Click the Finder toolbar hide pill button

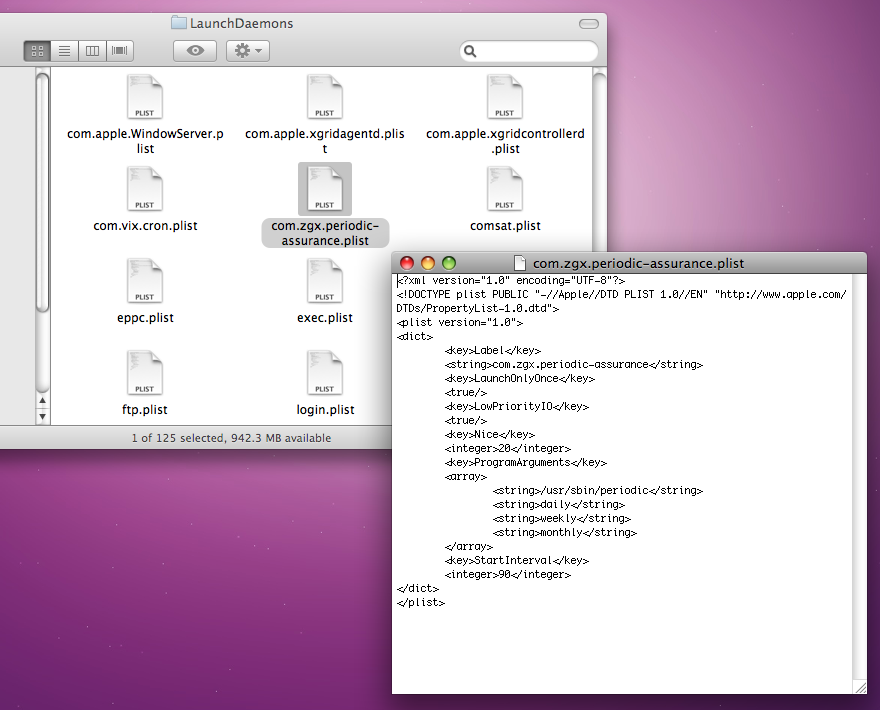coord(589,24)
